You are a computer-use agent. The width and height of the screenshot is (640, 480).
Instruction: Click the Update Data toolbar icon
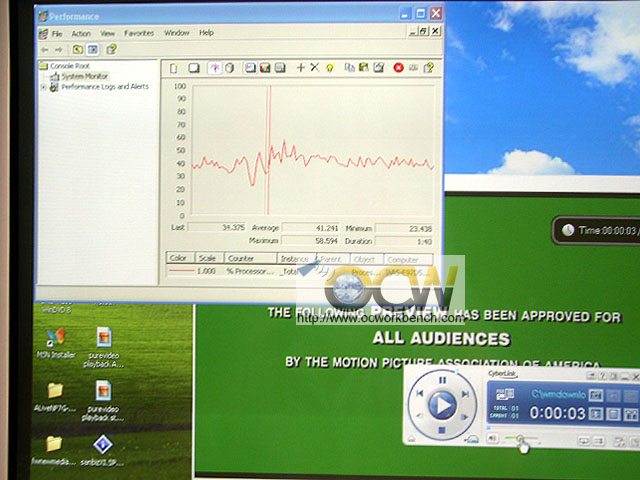click(x=413, y=68)
